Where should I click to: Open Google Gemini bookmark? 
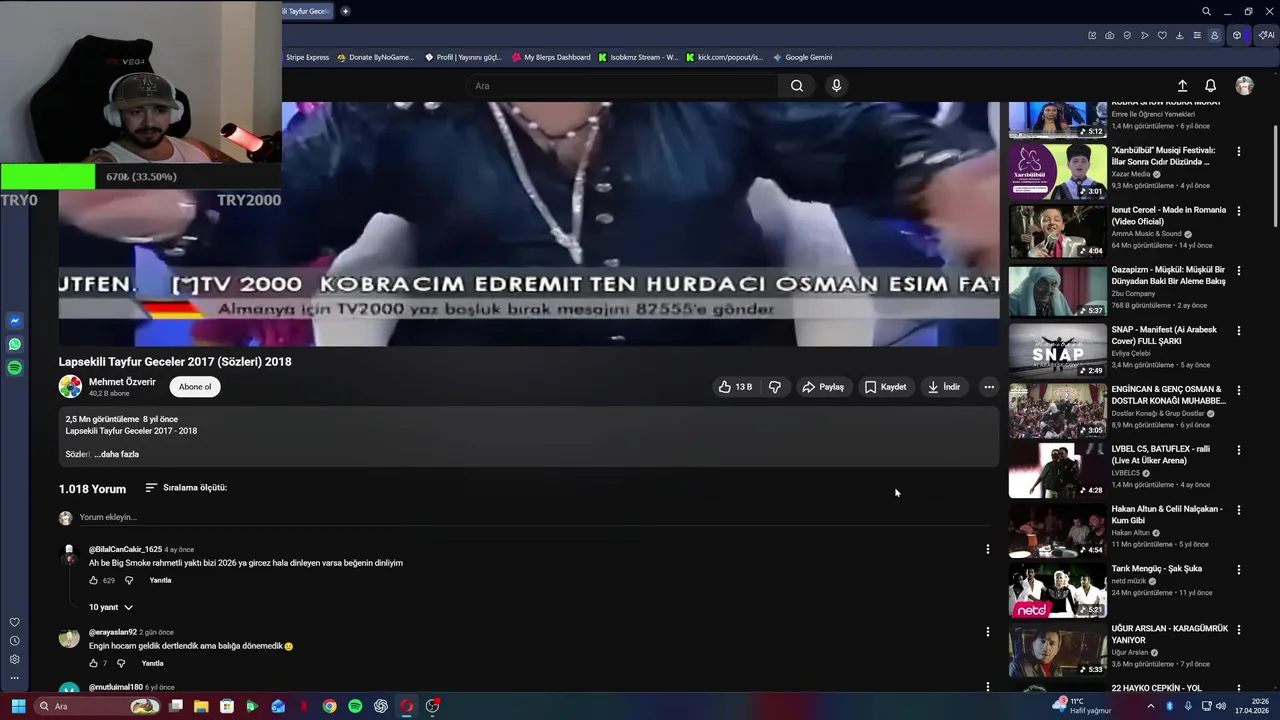[802, 57]
